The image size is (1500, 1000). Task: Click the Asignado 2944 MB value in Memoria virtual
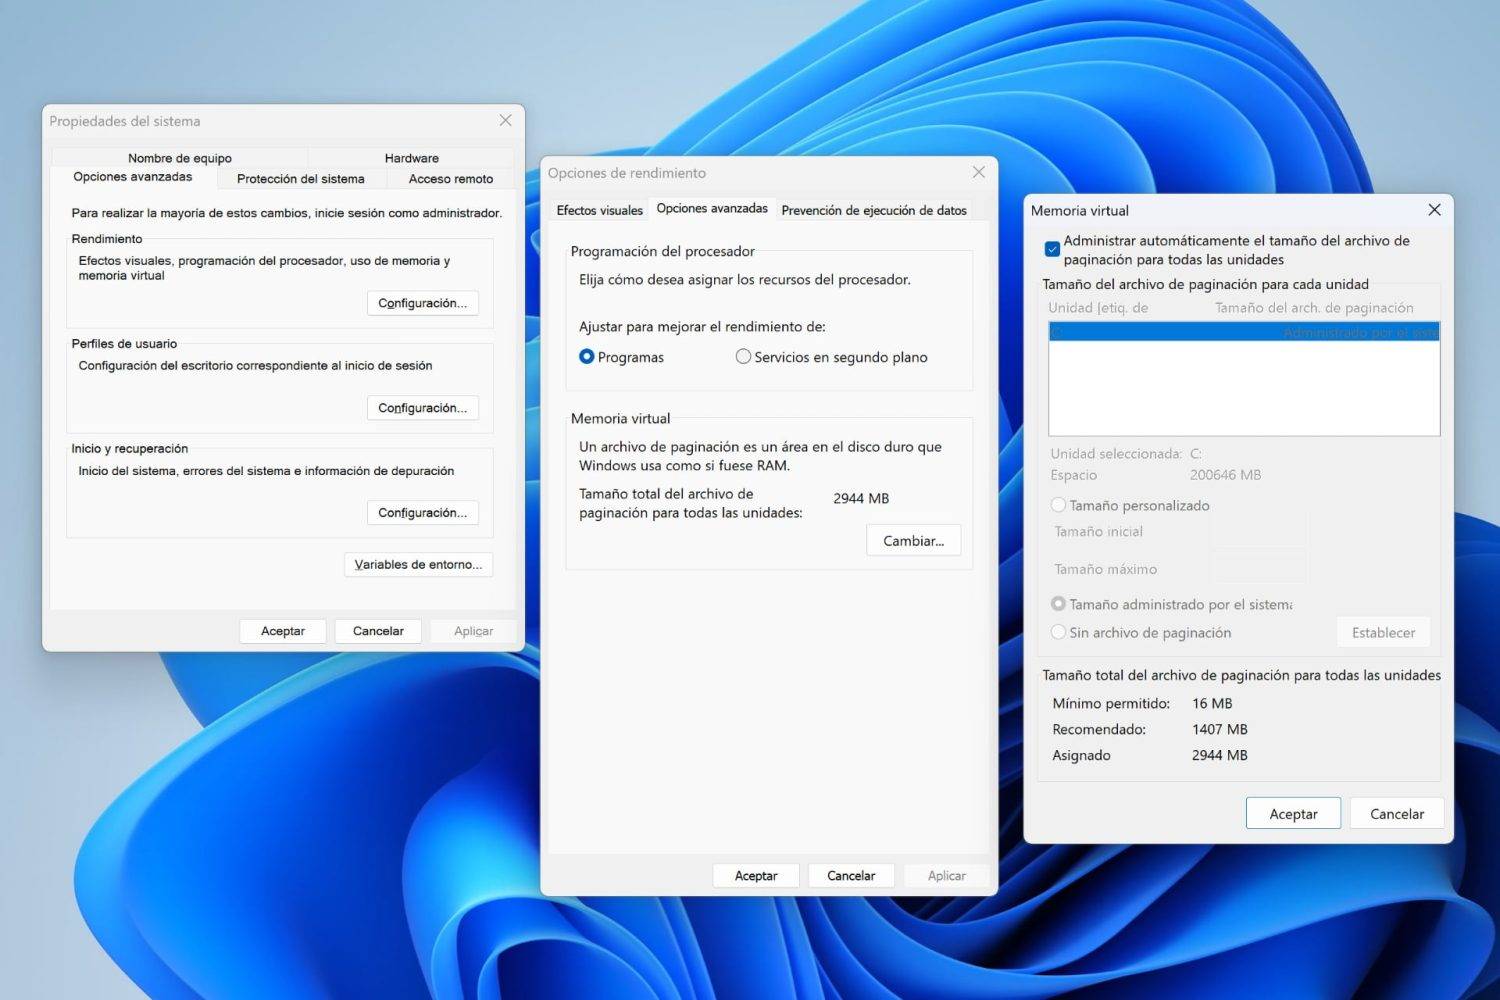pyautogui.click(x=1220, y=755)
